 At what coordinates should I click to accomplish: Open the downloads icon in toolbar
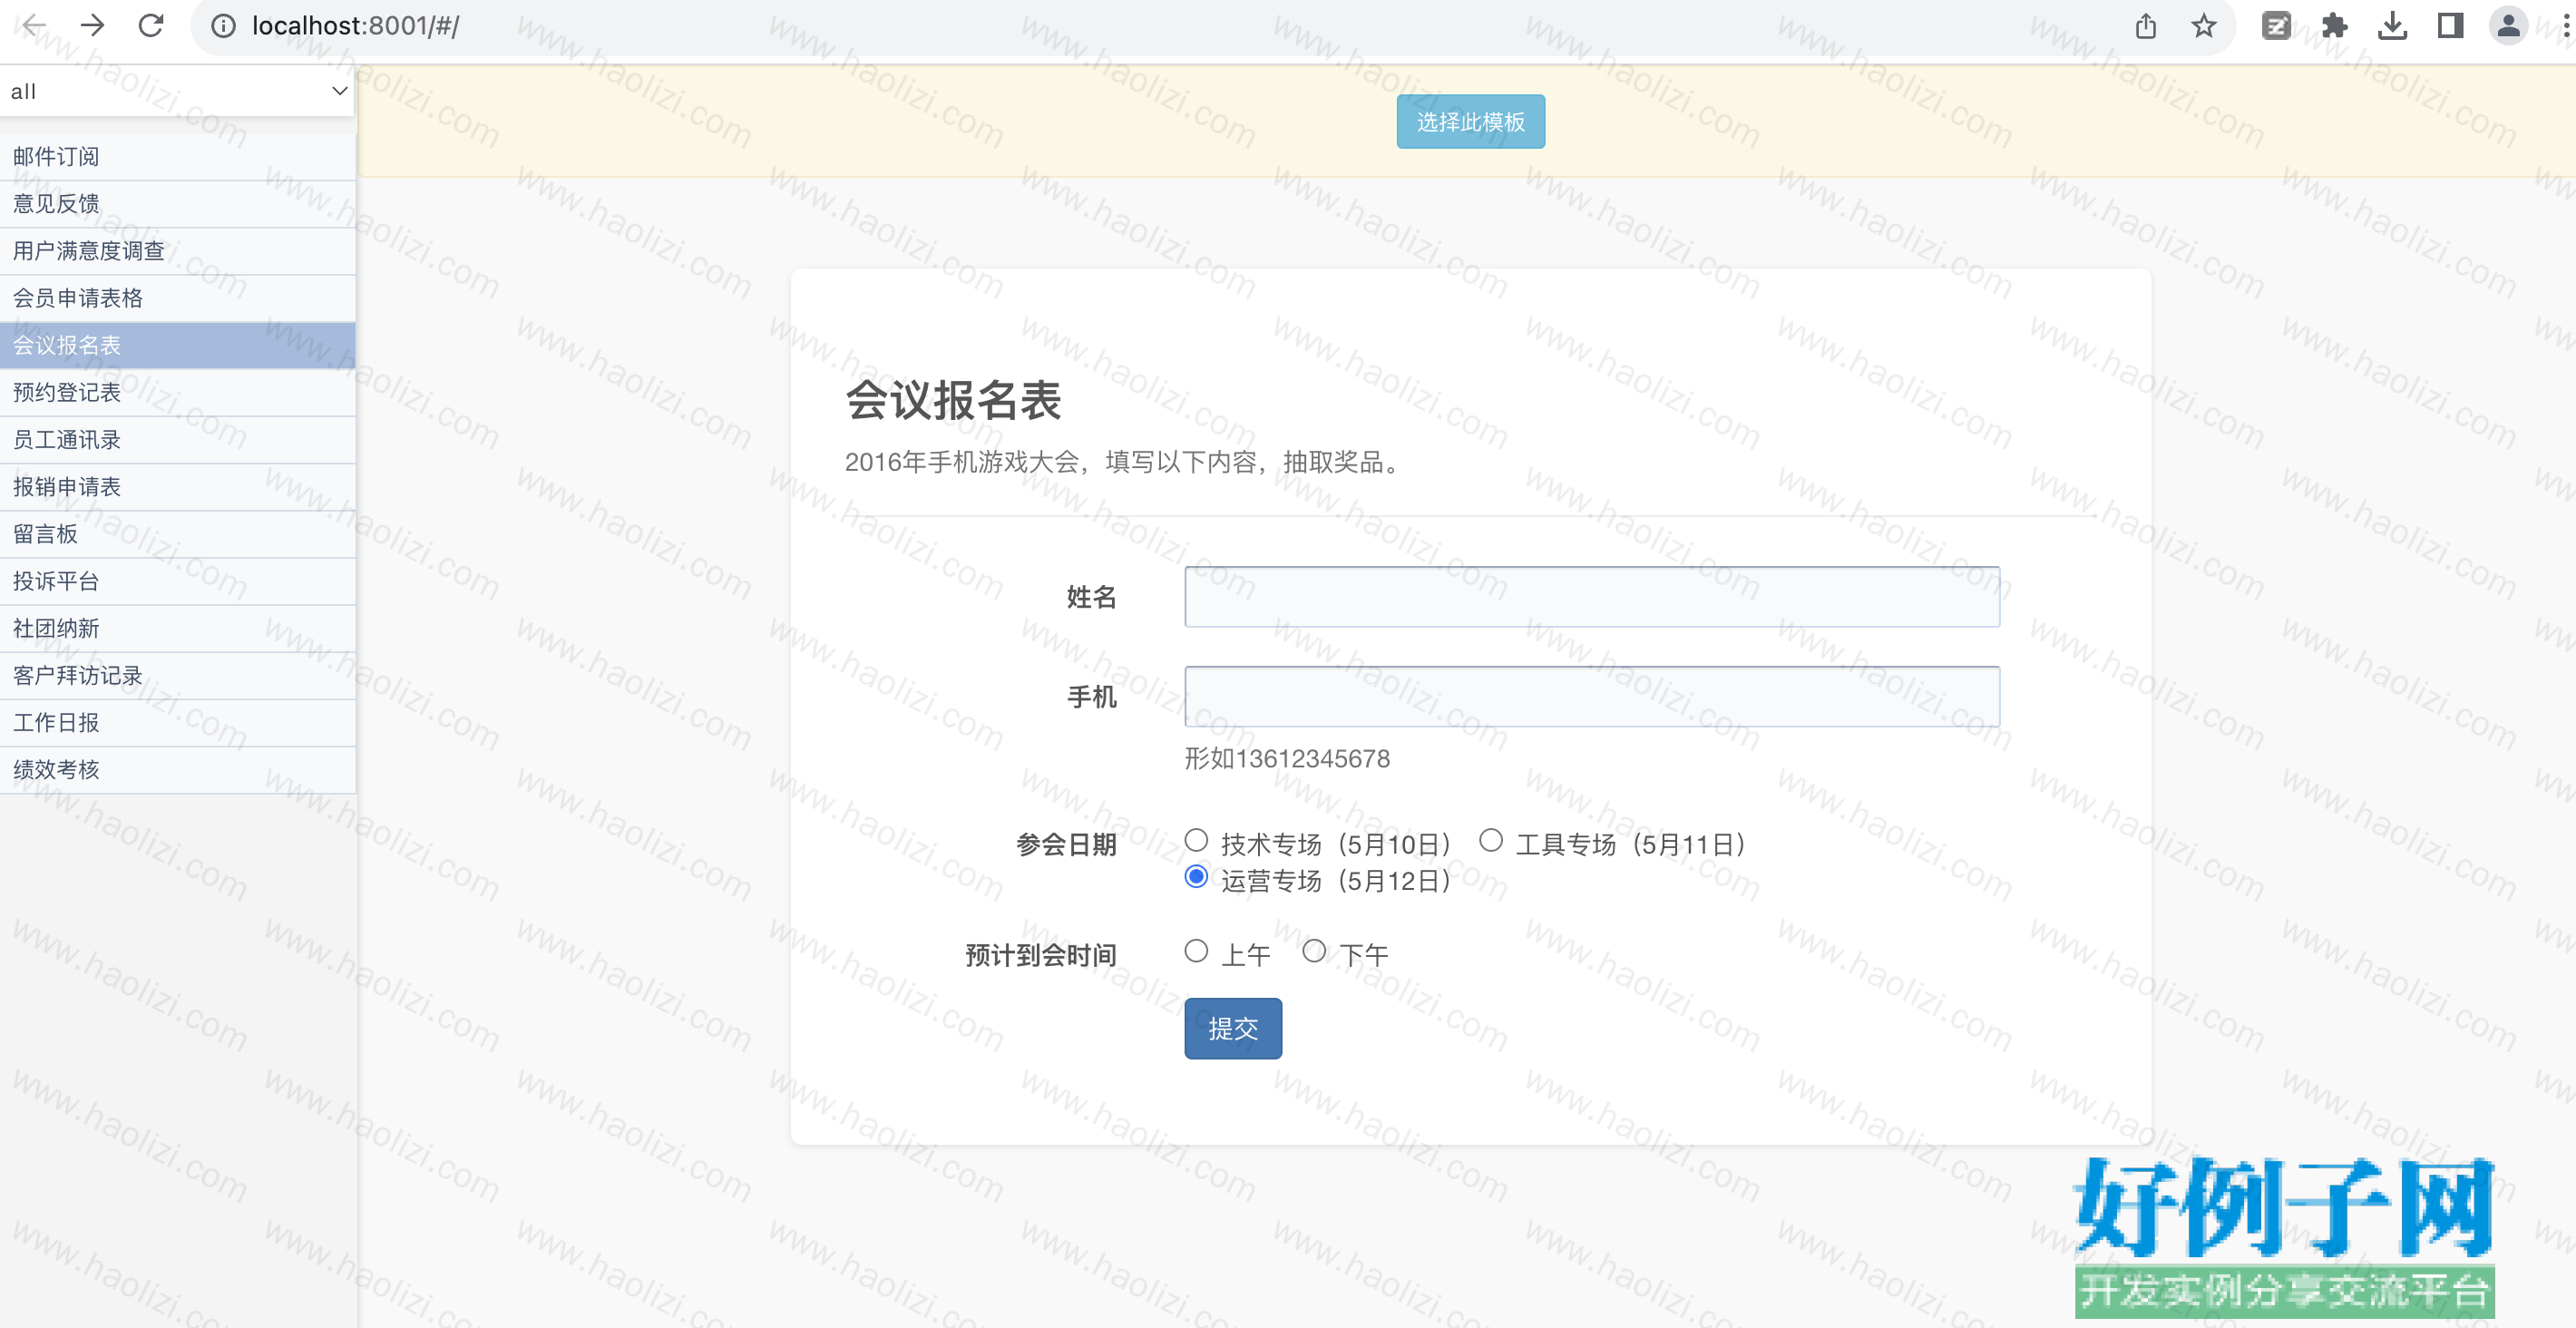click(2392, 26)
